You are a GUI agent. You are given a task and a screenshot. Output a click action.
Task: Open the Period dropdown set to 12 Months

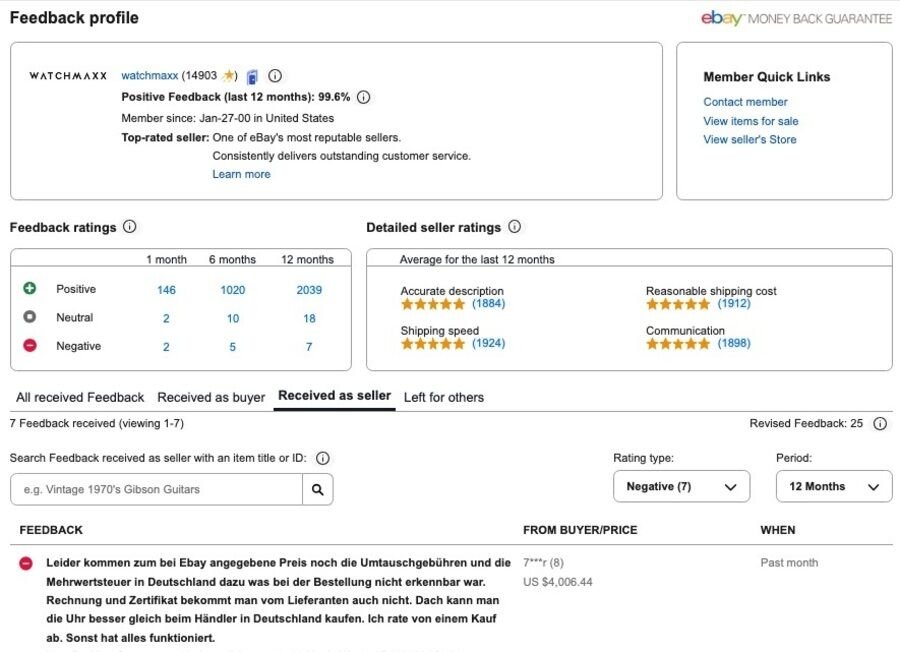(x=834, y=486)
